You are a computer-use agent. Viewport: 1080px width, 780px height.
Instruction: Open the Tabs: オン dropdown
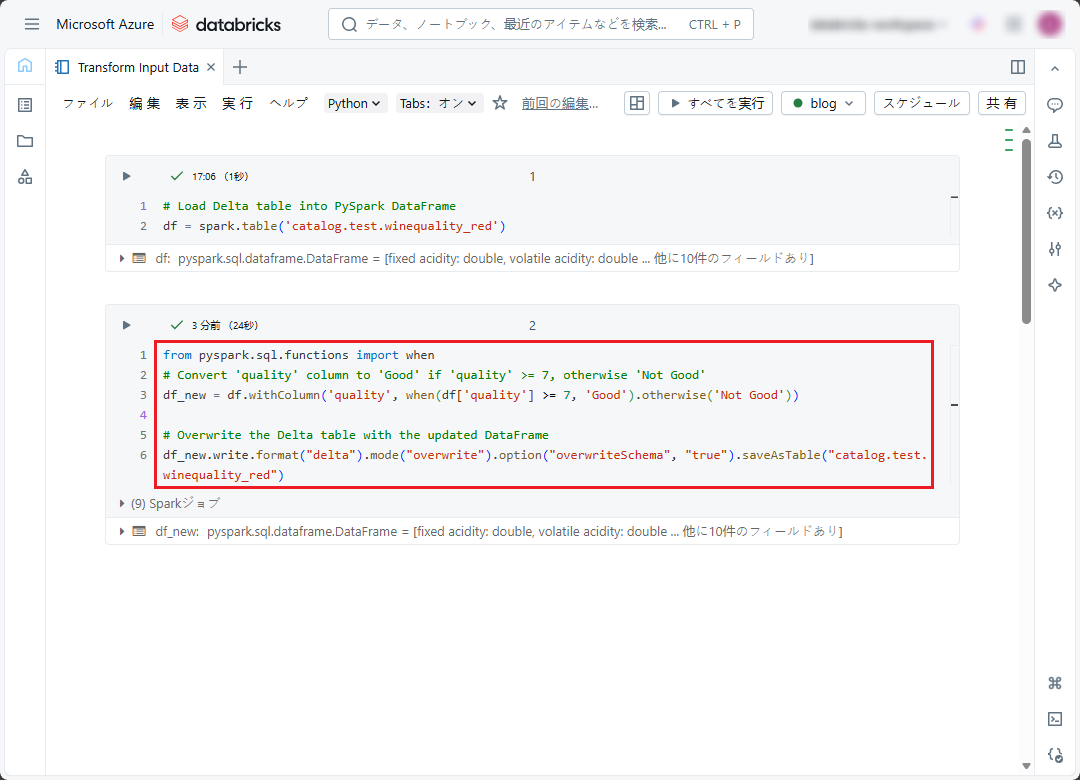click(x=440, y=103)
